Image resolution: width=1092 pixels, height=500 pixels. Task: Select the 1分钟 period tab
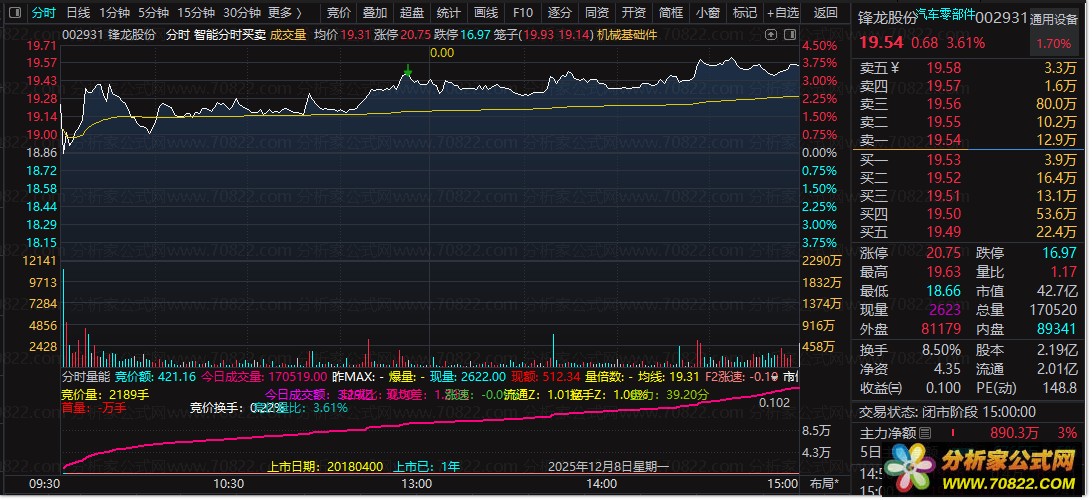[114, 13]
